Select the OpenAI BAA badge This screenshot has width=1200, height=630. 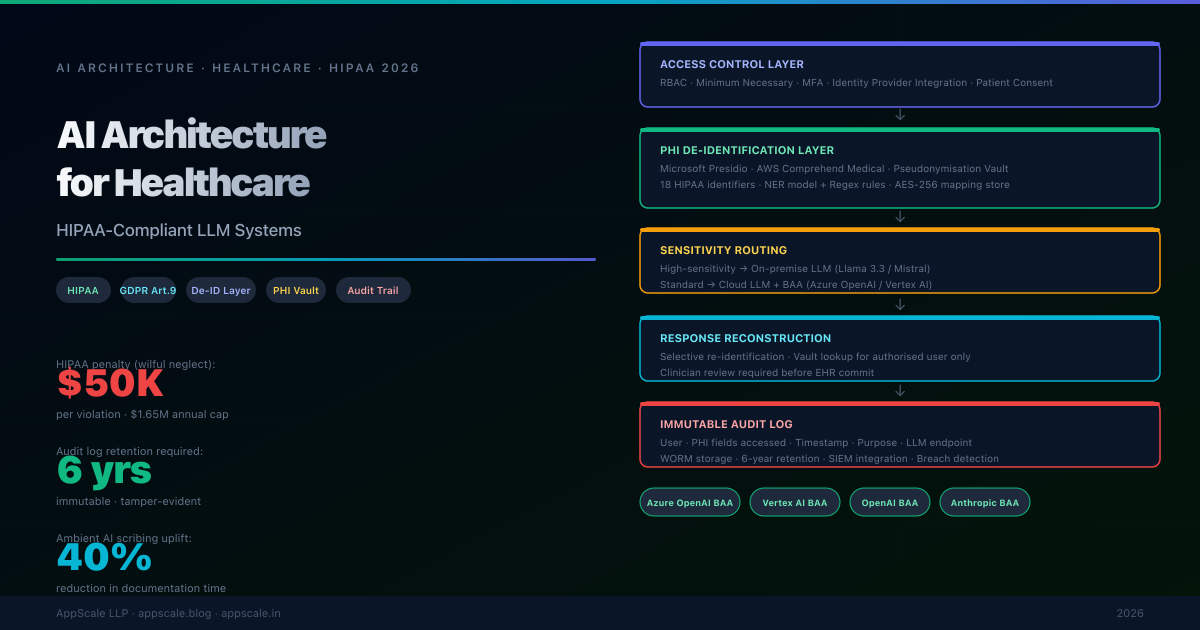pyautogui.click(x=889, y=502)
